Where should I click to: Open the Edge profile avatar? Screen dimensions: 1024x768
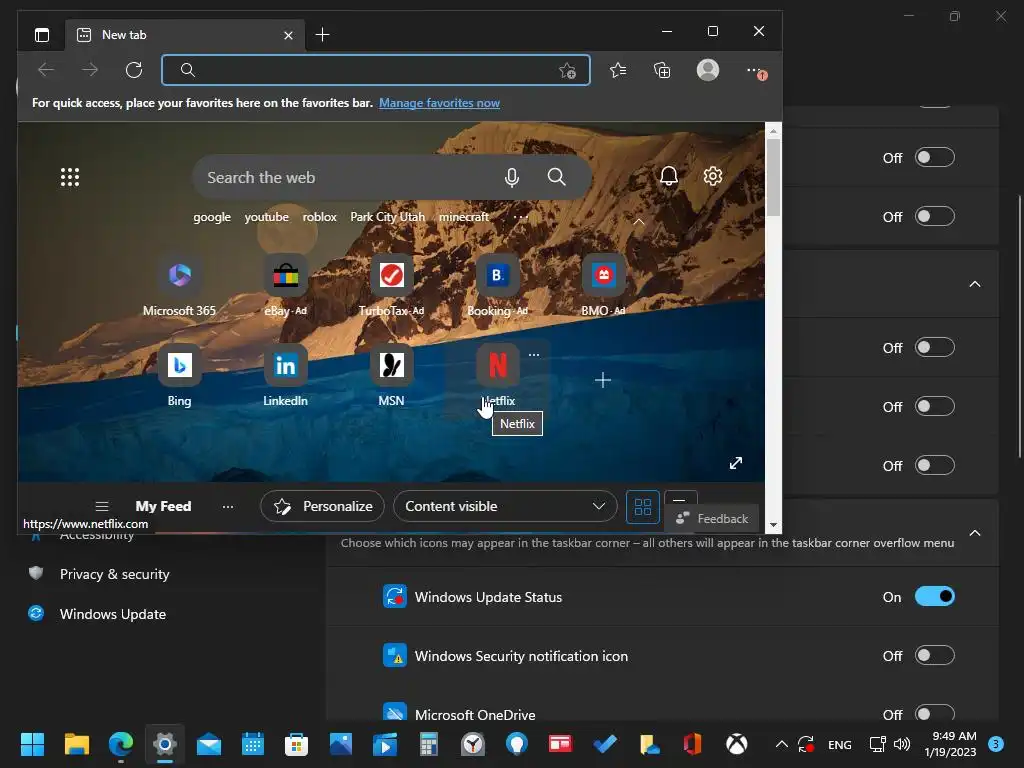(x=708, y=70)
